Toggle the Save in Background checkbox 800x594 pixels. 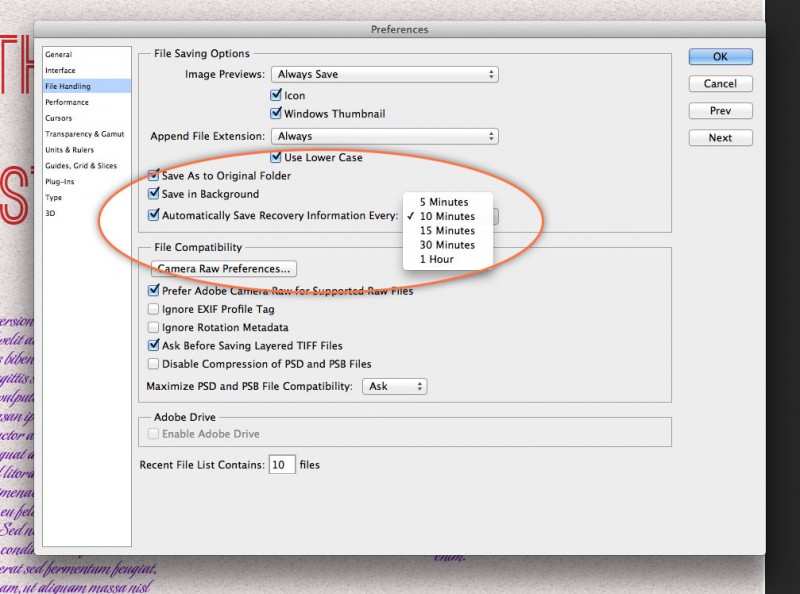click(x=154, y=194)
